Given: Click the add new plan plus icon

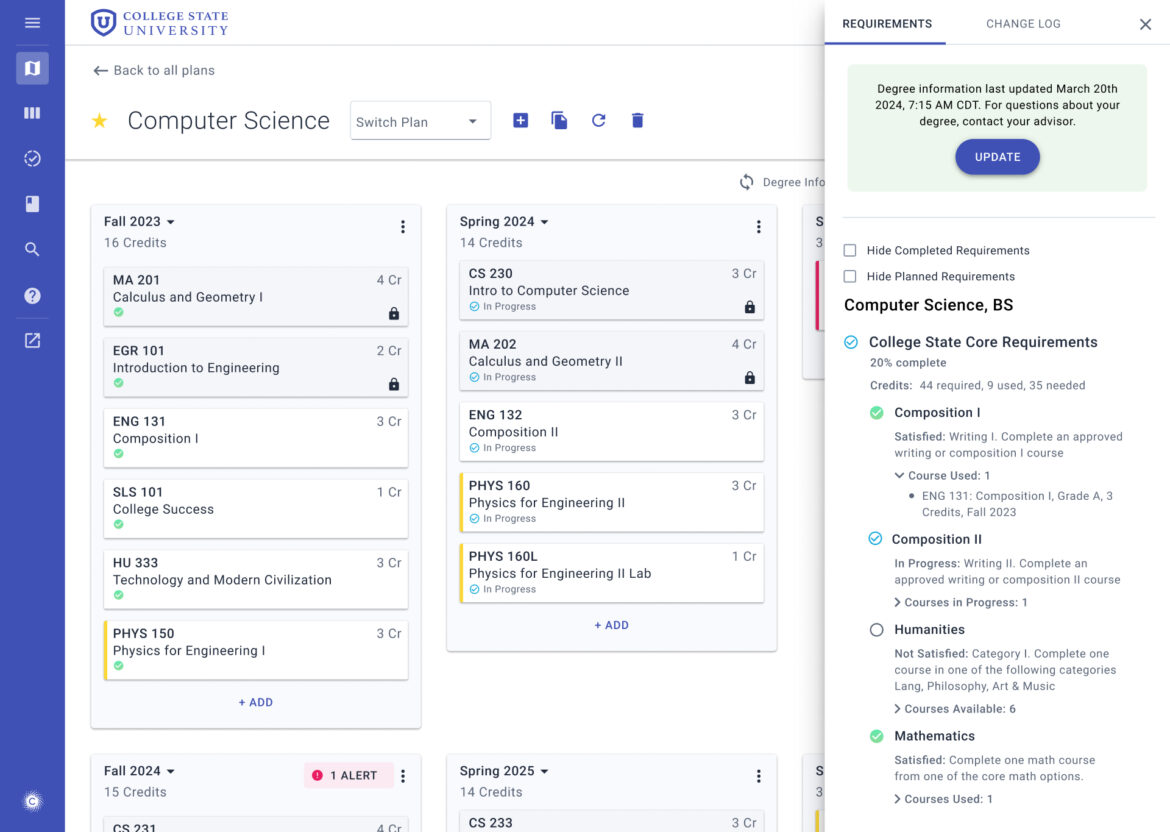Looking at the screenshot, I should coord(521,120).
